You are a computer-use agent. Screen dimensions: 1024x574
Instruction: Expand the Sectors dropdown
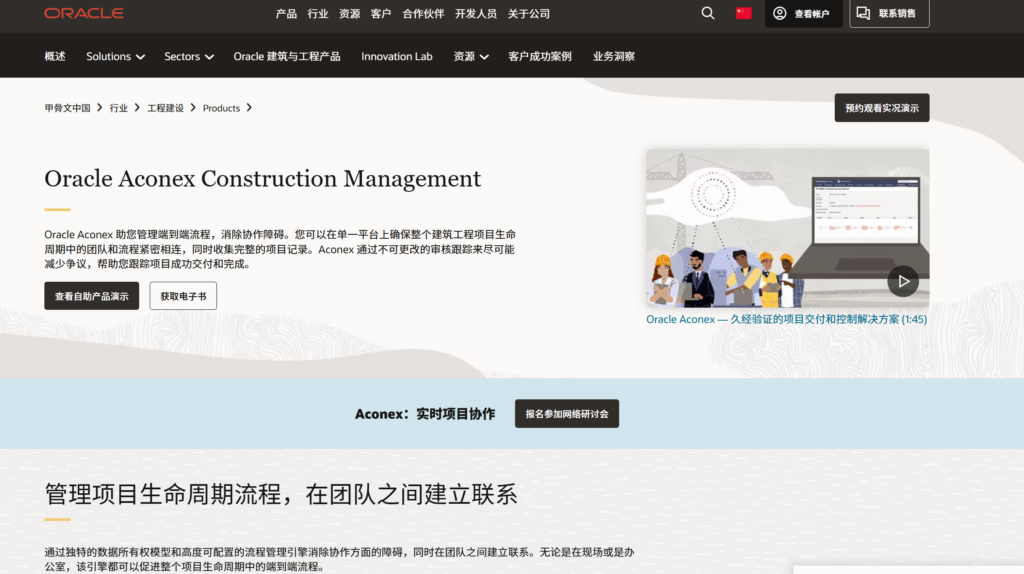click(189, 56)
